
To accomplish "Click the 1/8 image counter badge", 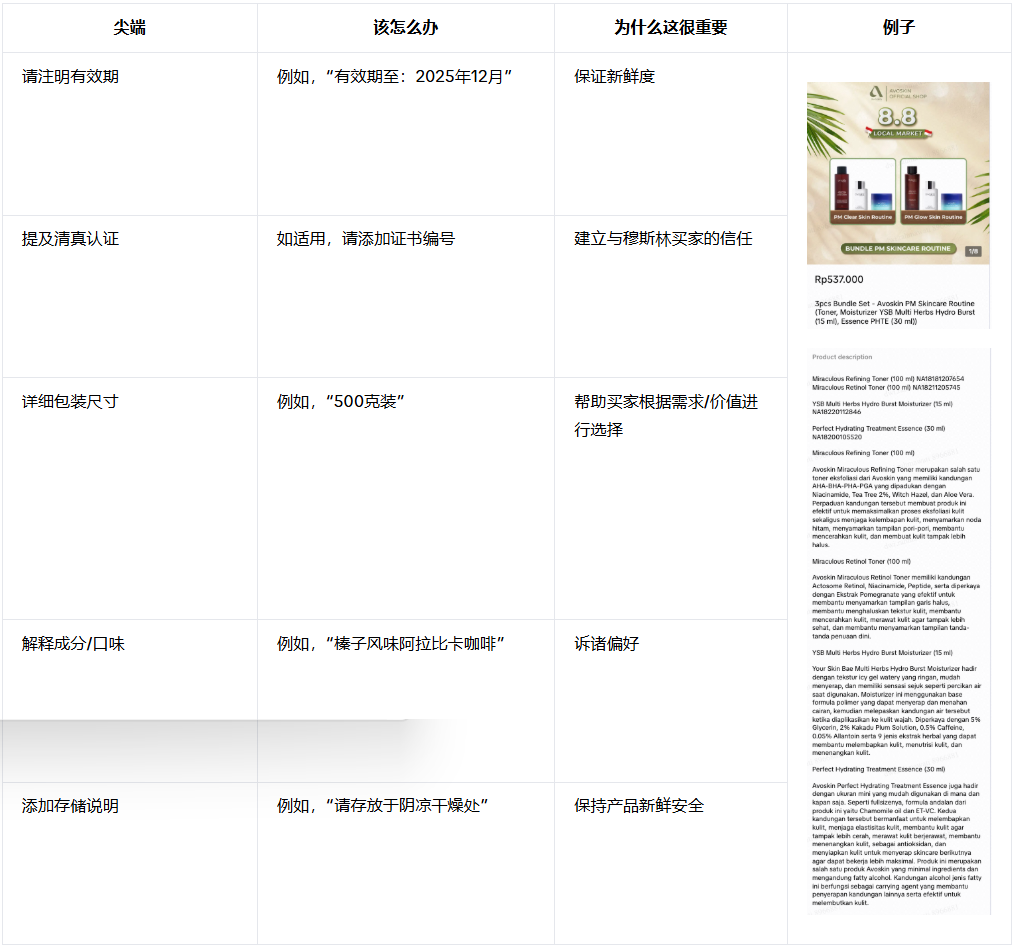I will pos(973,251).
